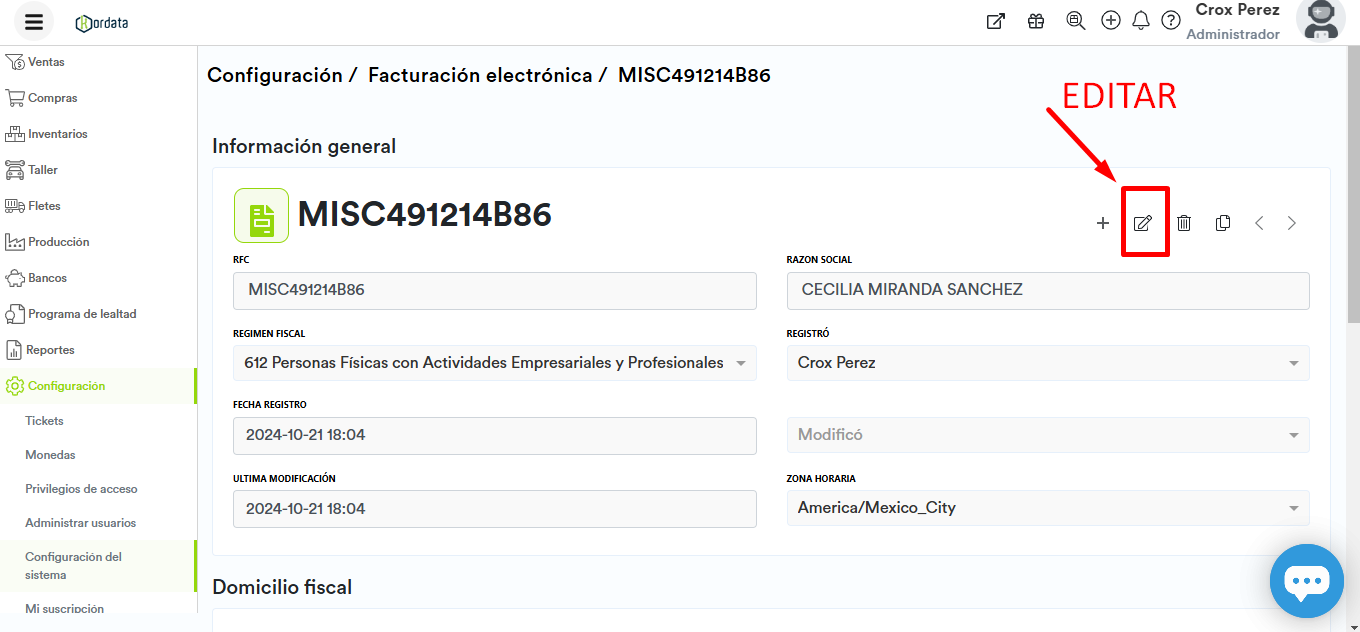The height and width of the screenshot is (632, 1360).
Task: Click the trash delete icon
Action: (x=1184, y=223)
